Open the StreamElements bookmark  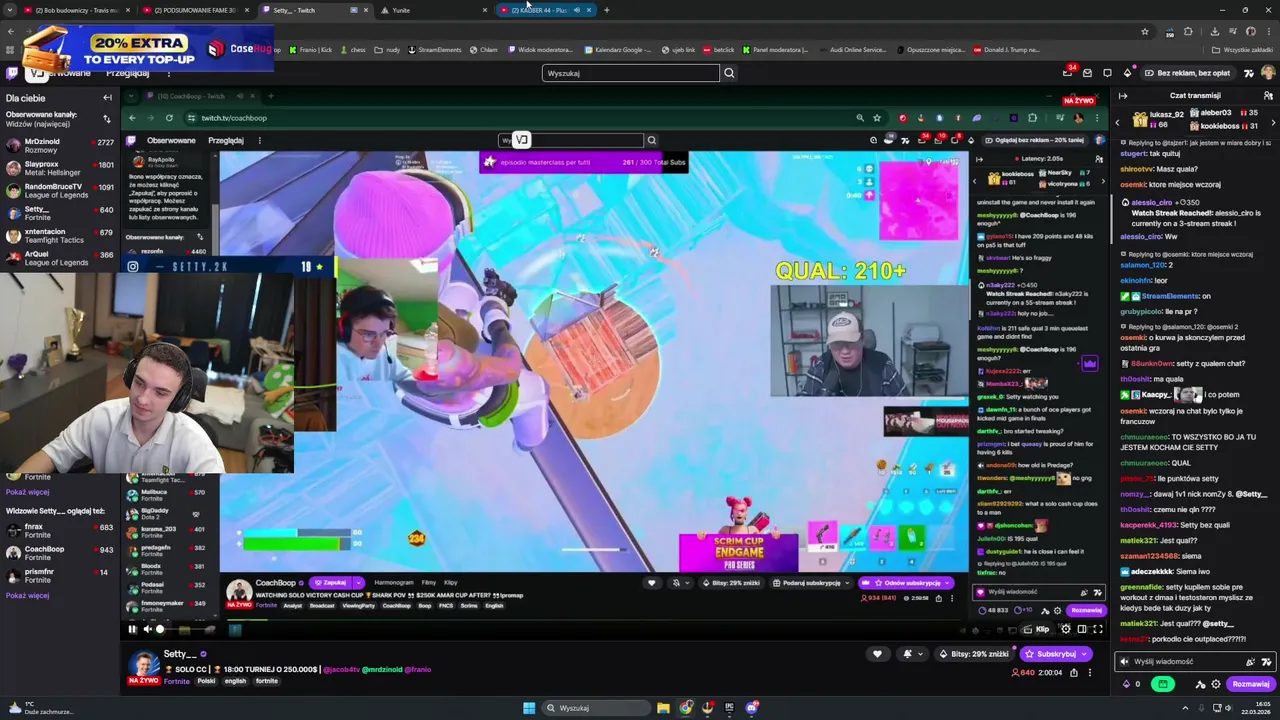pos(435,49)
